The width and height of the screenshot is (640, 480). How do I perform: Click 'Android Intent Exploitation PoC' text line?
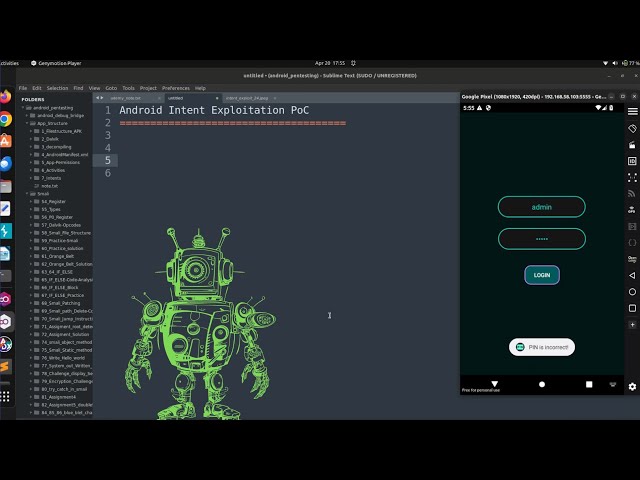(x=214, y=110)
